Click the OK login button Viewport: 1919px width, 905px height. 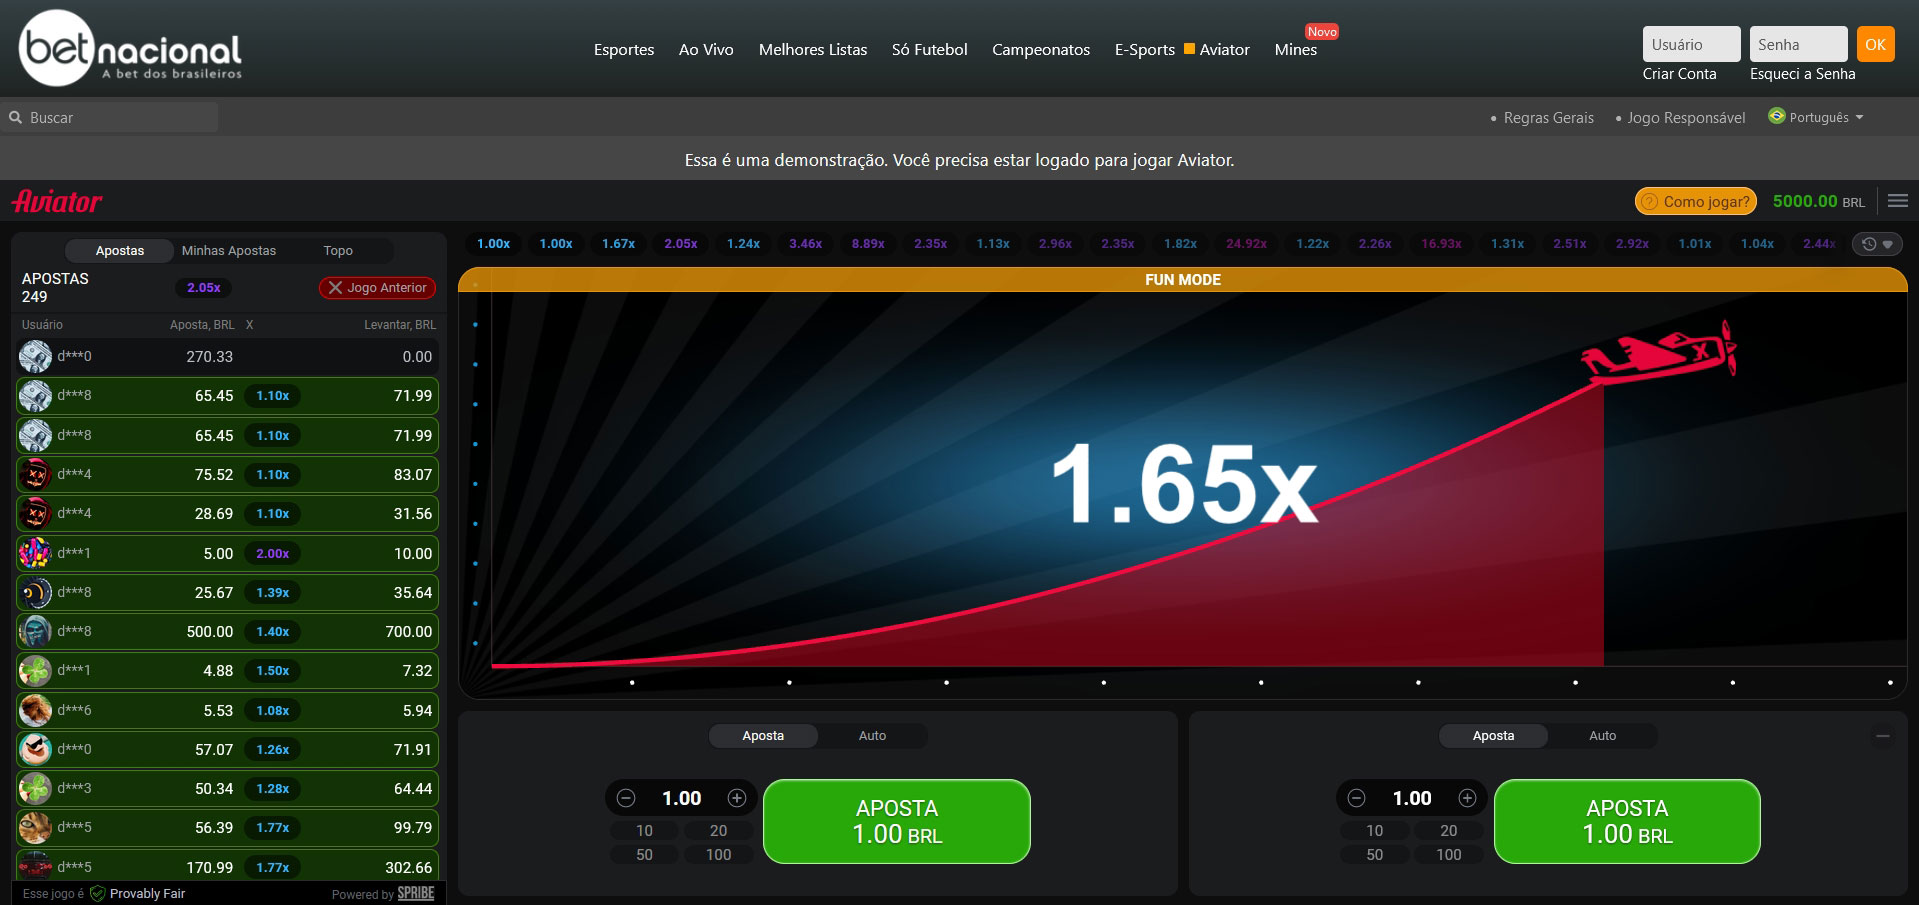point(1875,44)
